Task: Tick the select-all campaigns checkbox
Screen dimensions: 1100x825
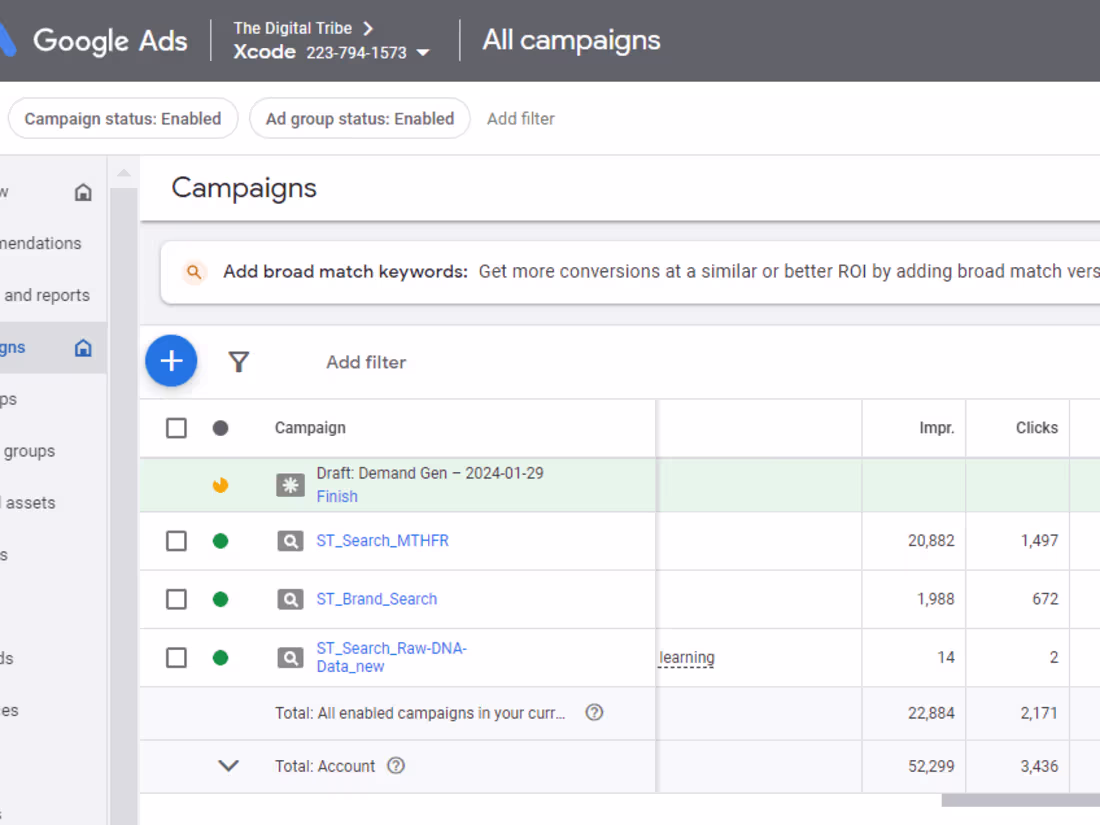Action: (176, 428)
